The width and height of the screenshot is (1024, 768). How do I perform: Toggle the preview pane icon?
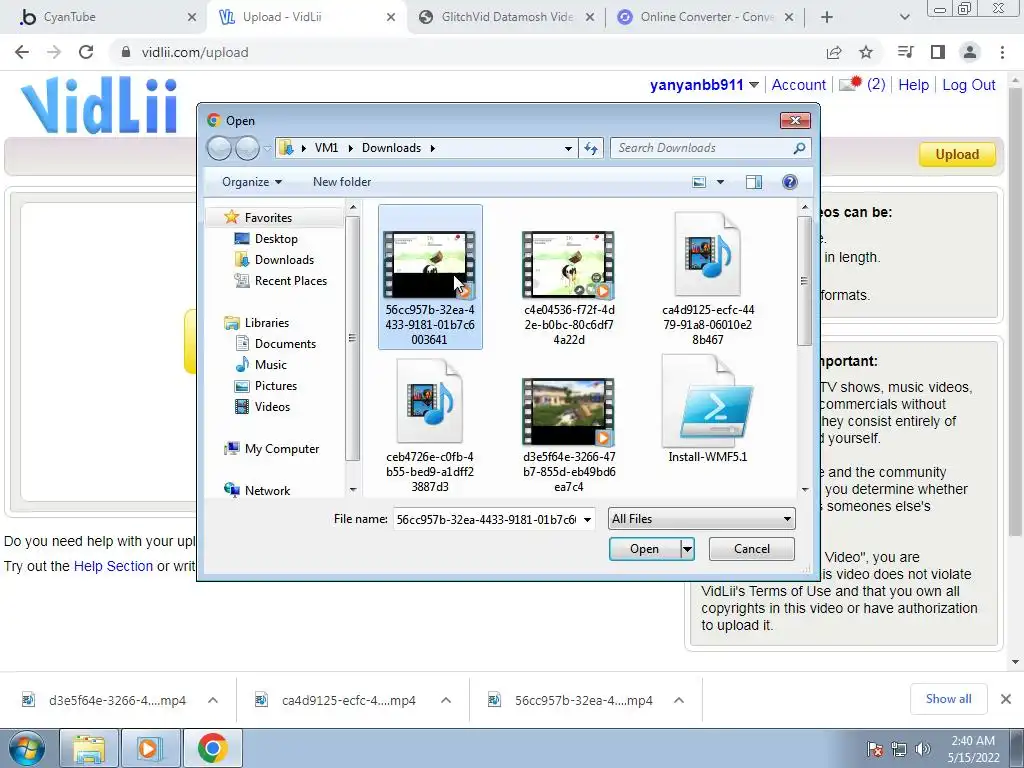click(x=754, y=182)
